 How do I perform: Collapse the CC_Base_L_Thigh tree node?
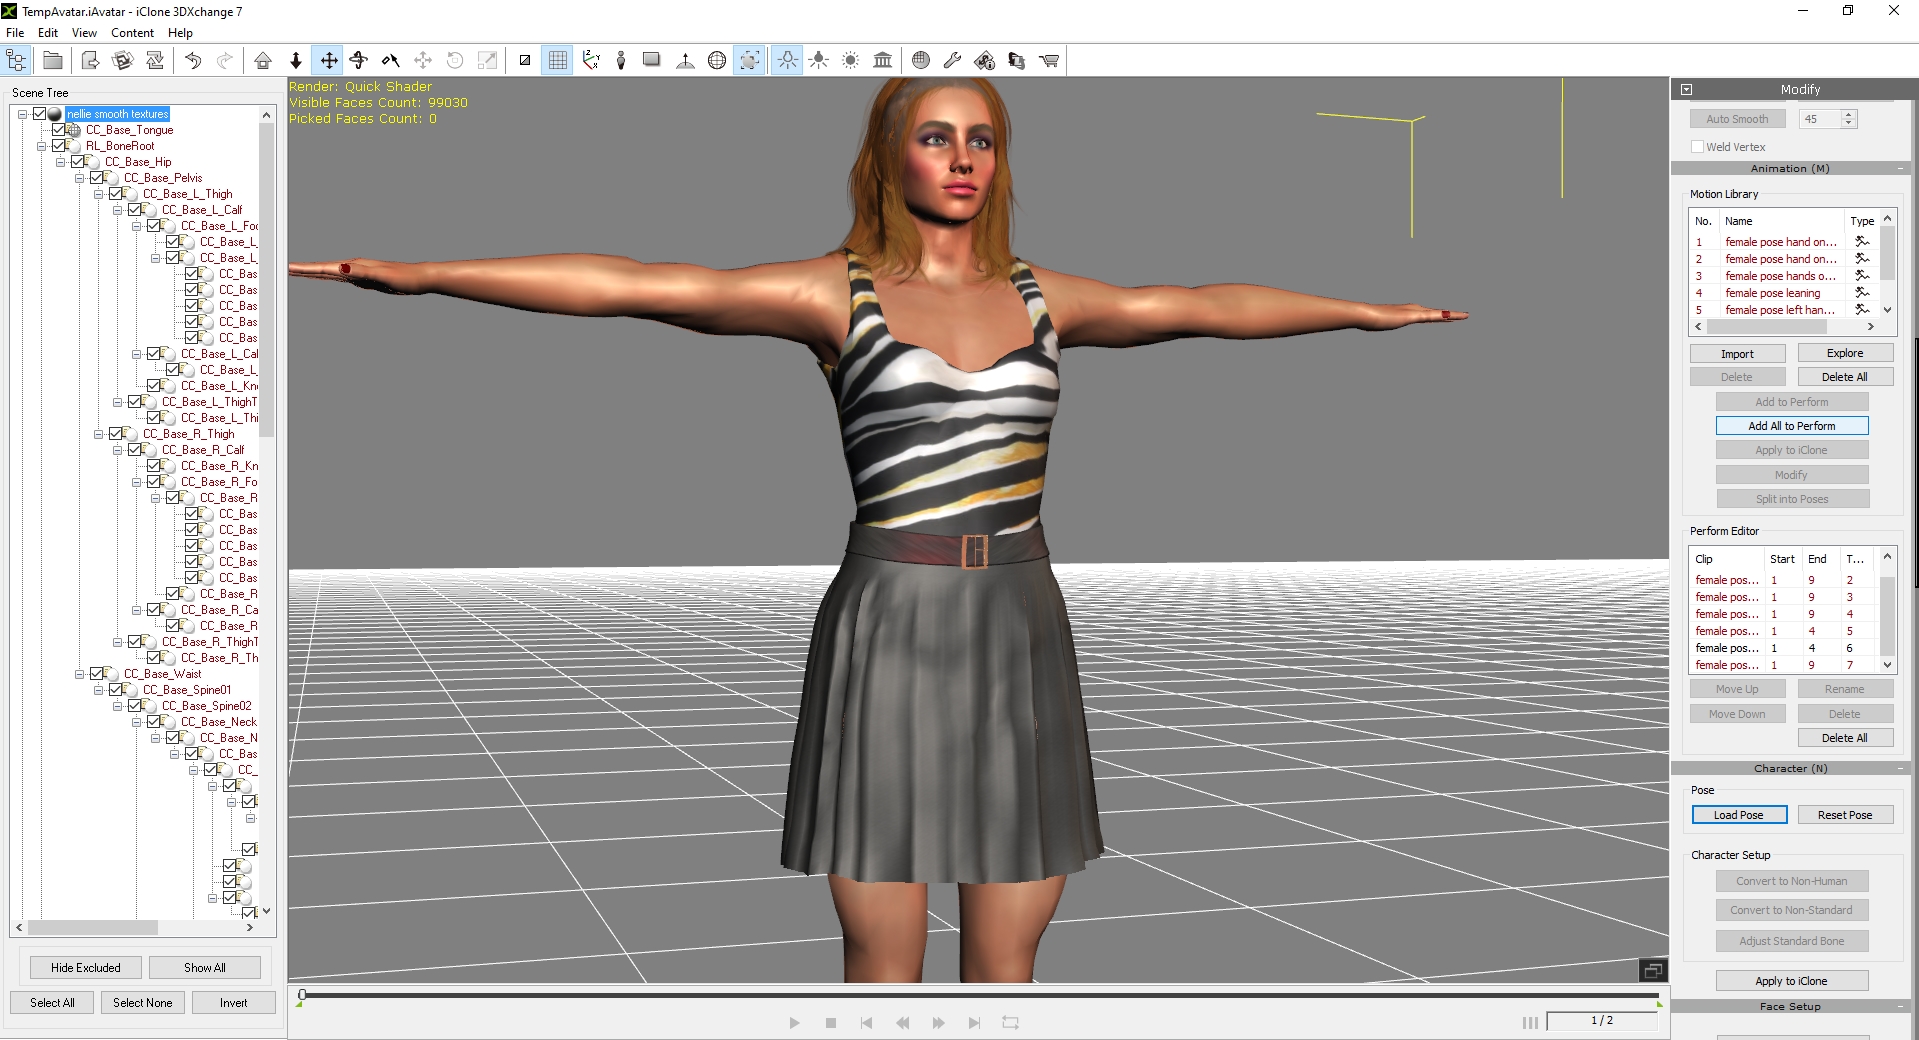[98, 194]
